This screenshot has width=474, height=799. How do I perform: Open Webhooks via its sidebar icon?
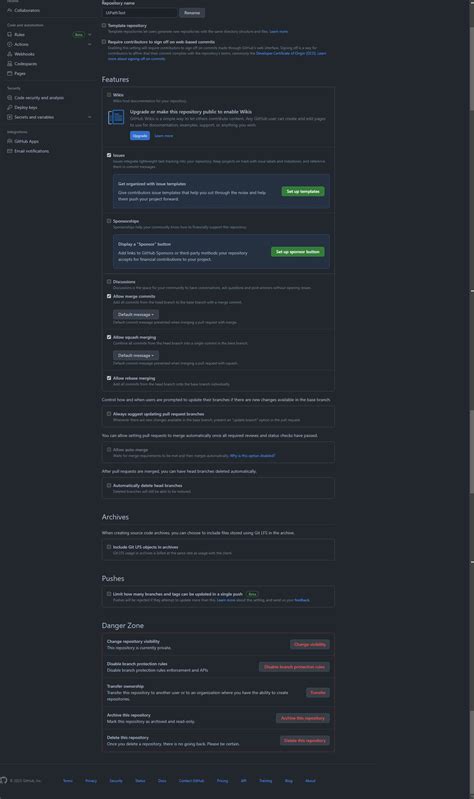[10, 54]
